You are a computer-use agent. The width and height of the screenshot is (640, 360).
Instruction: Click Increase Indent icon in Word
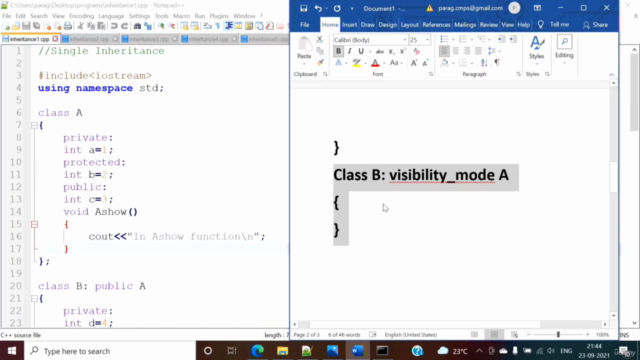[512, 39]
